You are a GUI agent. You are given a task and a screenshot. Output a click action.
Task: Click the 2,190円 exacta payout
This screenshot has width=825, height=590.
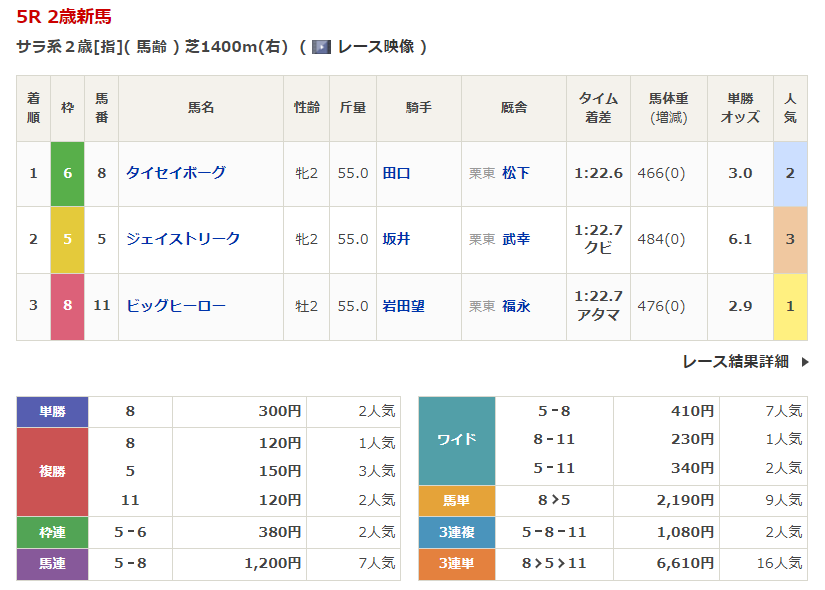(x=685, y=500)
